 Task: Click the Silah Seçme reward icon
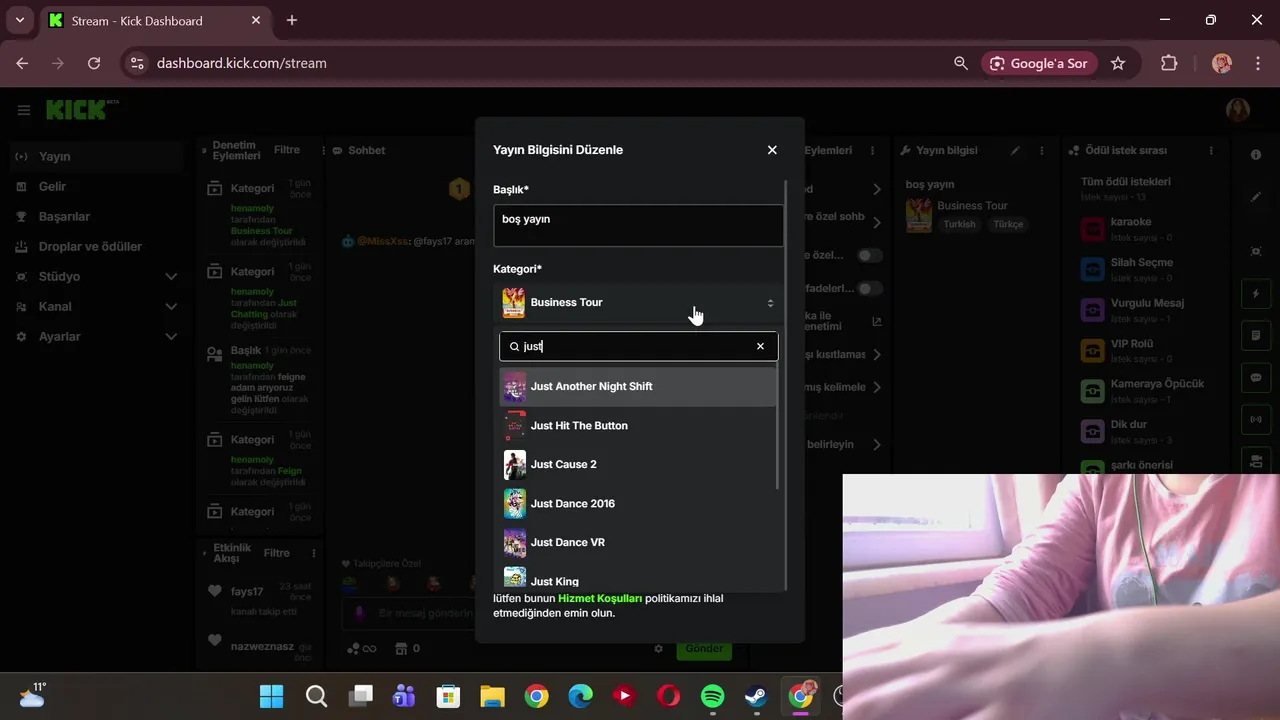pos(1093,270)
